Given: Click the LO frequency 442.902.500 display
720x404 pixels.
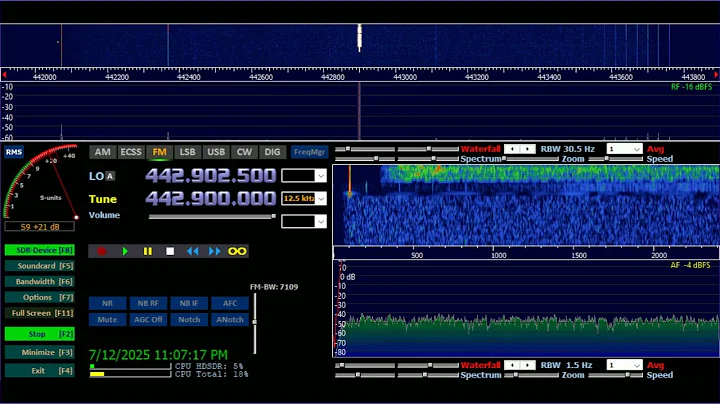Looking at the screenshot, I should point(211,176).
